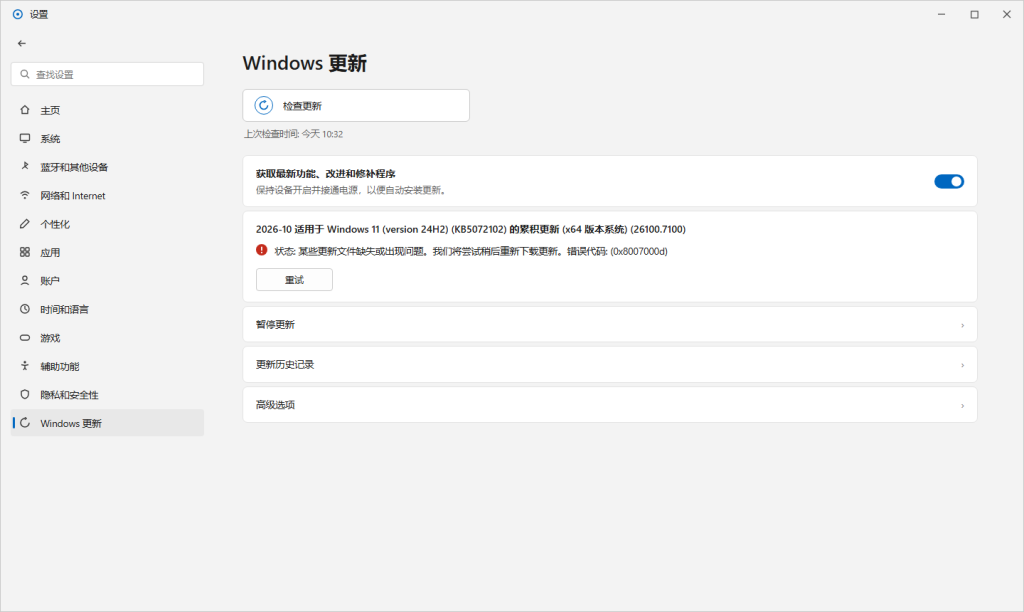Click the pencil icon beside 个性化
Viewport: 1024px width, 612px height.
pos(25,224)
